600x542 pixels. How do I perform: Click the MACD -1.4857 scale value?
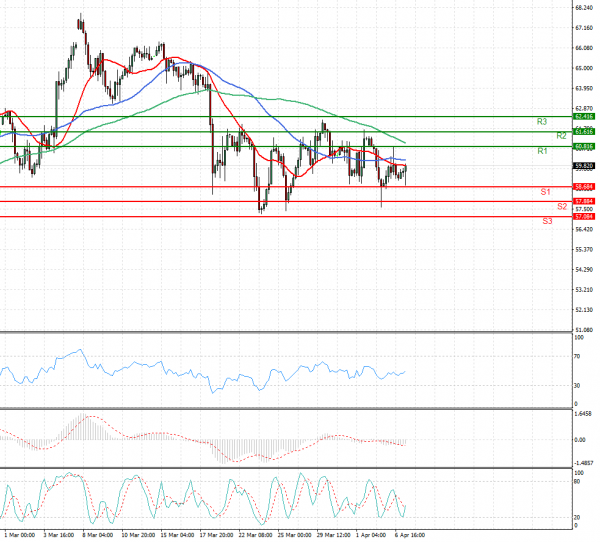(584, 463)
